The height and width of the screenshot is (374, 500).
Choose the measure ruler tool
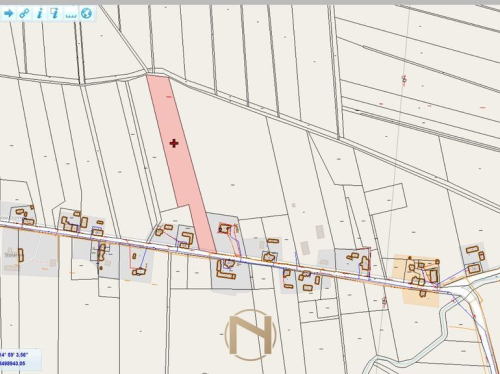tap(70, 15)
